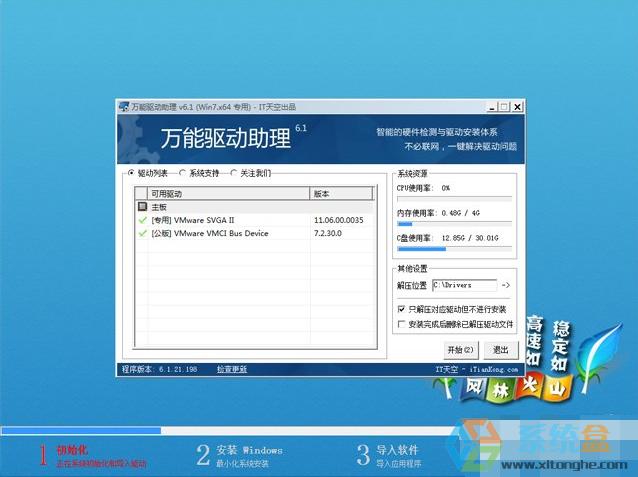The image size is (638, 477).
Task: Click version 11.06.00.0035
Action: point(339,220)
